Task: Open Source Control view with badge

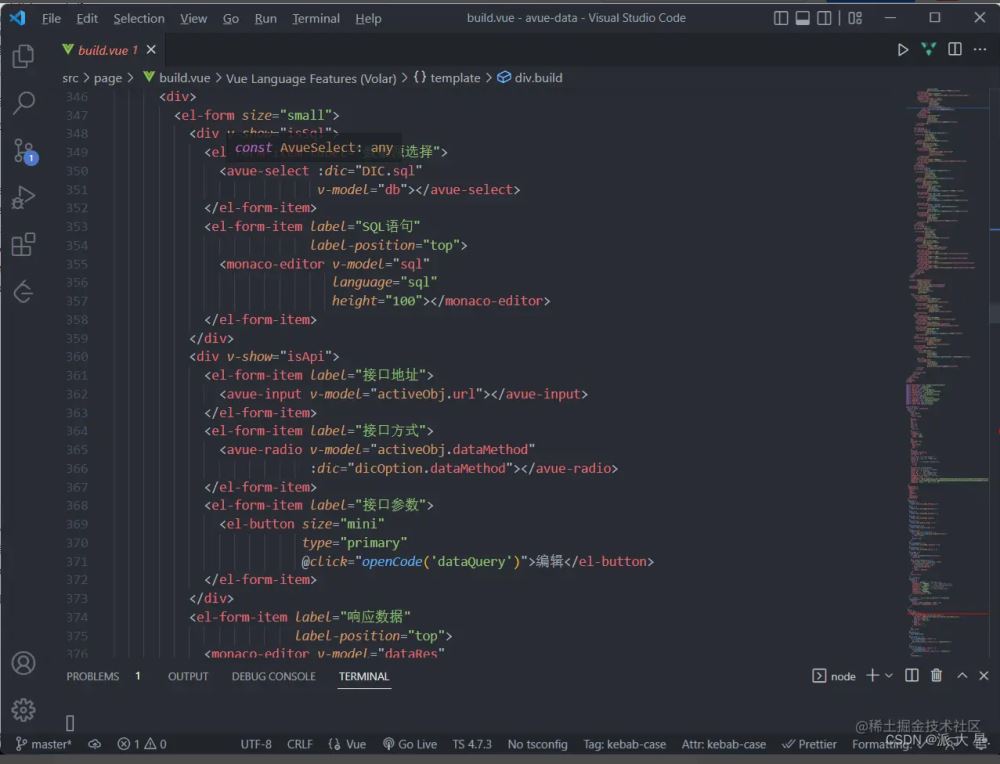Action: [23, 151]
